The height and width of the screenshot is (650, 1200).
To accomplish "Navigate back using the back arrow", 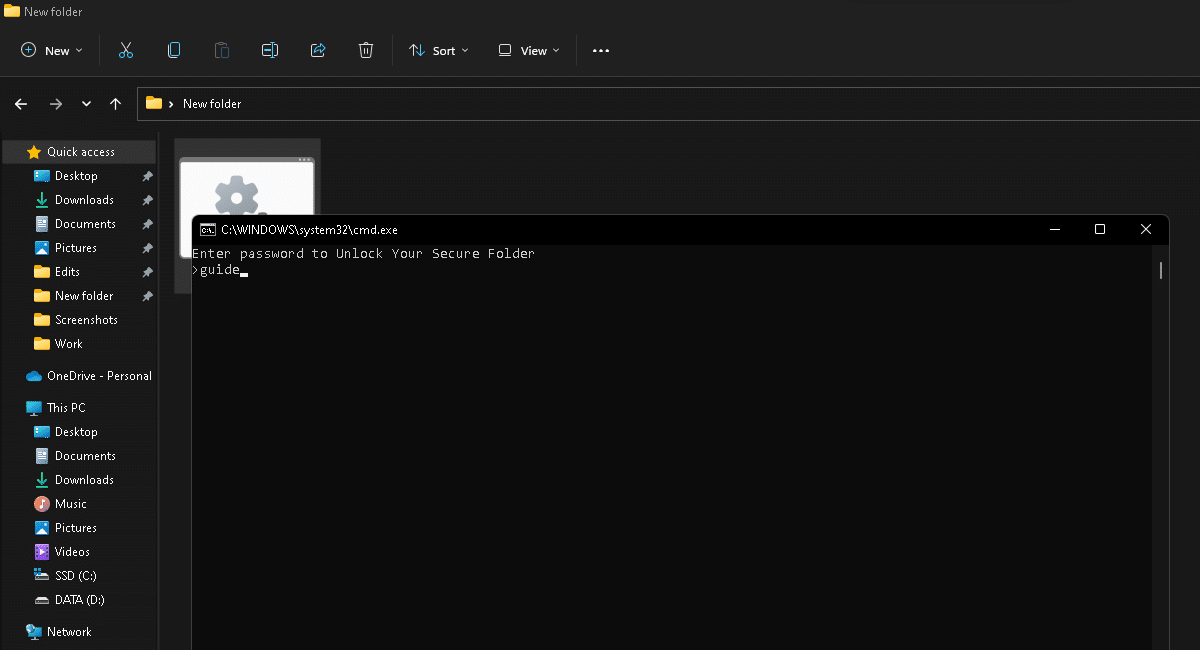I will pyautogui.click(x=20, y=103).
